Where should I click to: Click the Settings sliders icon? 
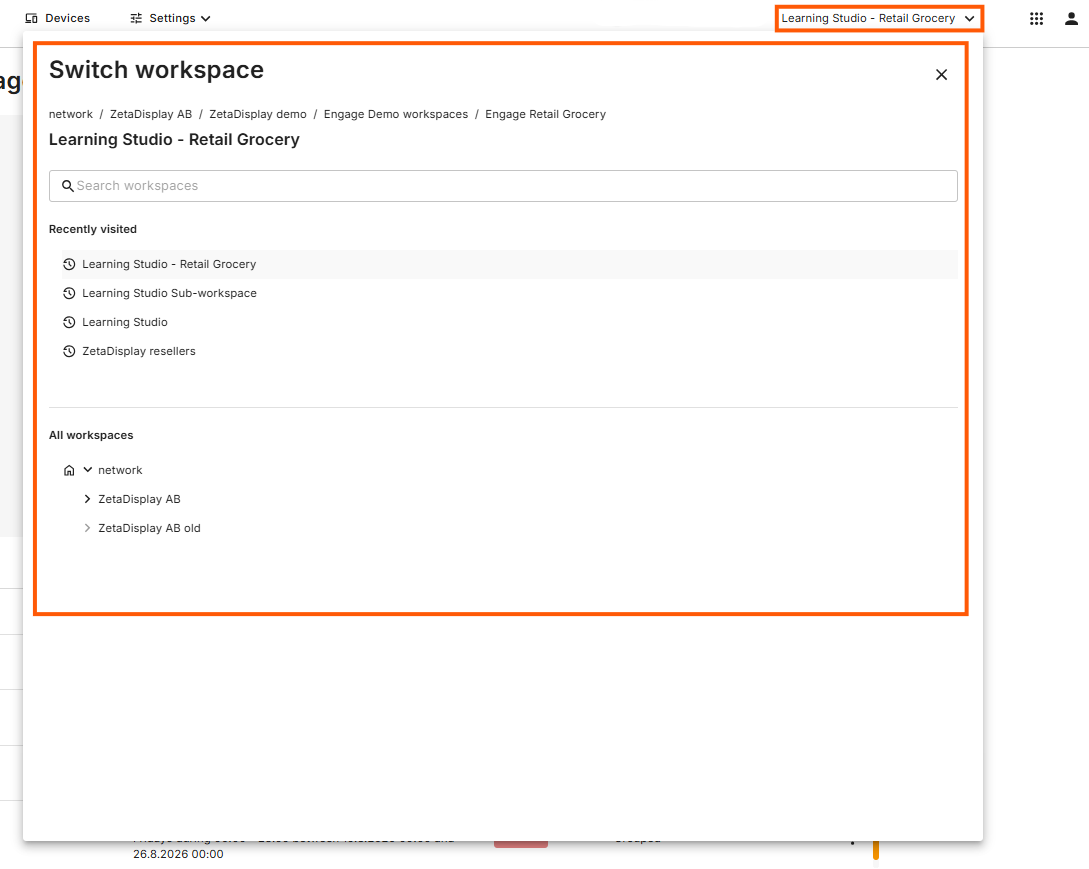(136, 19)
